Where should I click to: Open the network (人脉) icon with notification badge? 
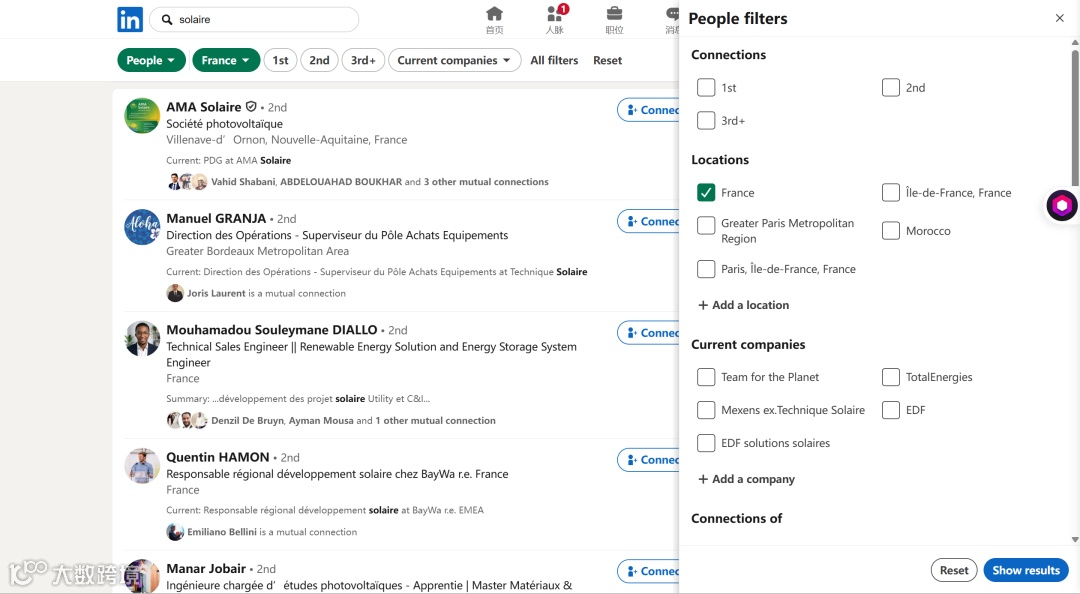pos(555,14)
